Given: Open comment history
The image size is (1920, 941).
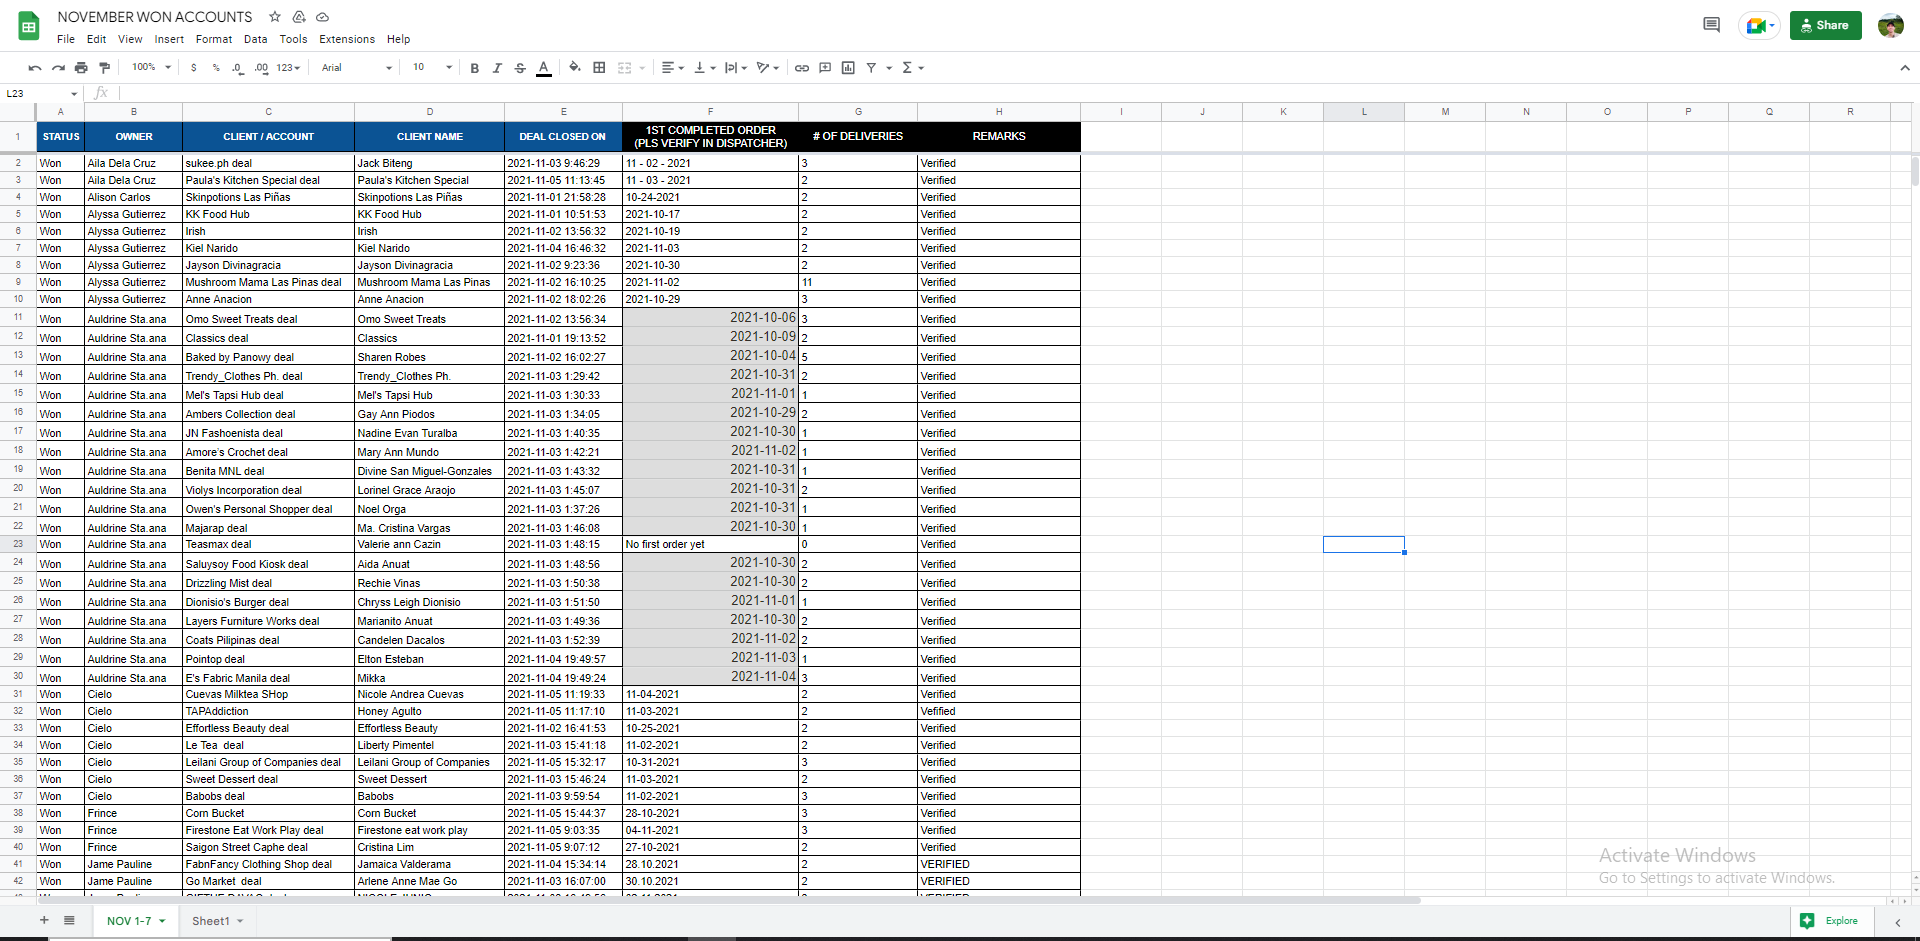Looking at the screenshot, I should 1711,25.
